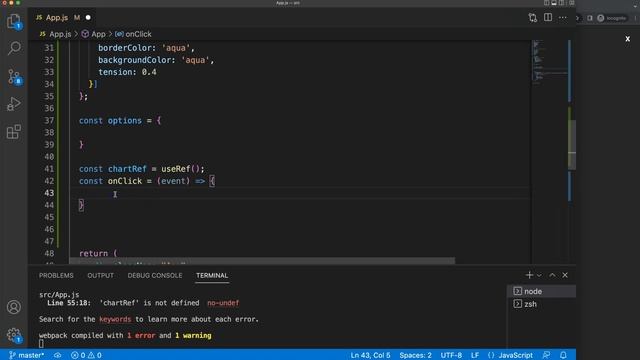Click the editor horizontal scrollbar
Image resolution: width=640 pixels, height=360 pixels.
(262, 260)
